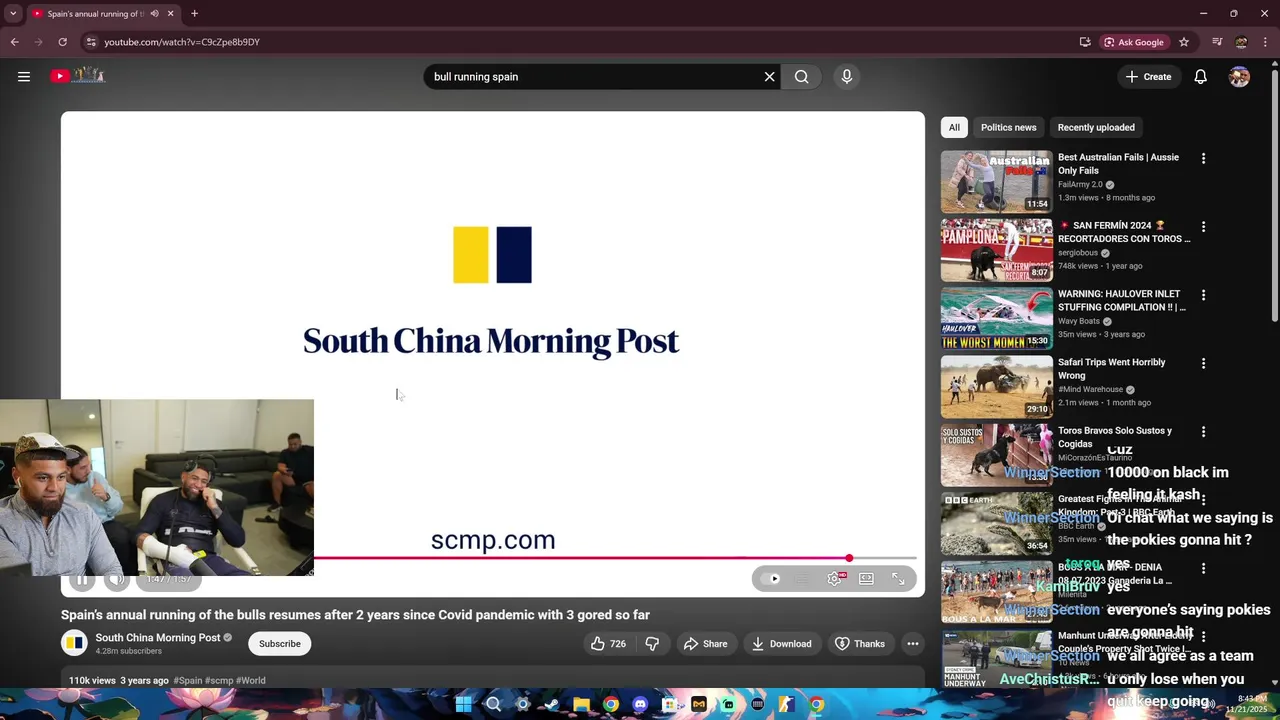Mute the tab via speaker icon
The width and height of the screenshot is (1280, 720).
(x=154, y=13)
